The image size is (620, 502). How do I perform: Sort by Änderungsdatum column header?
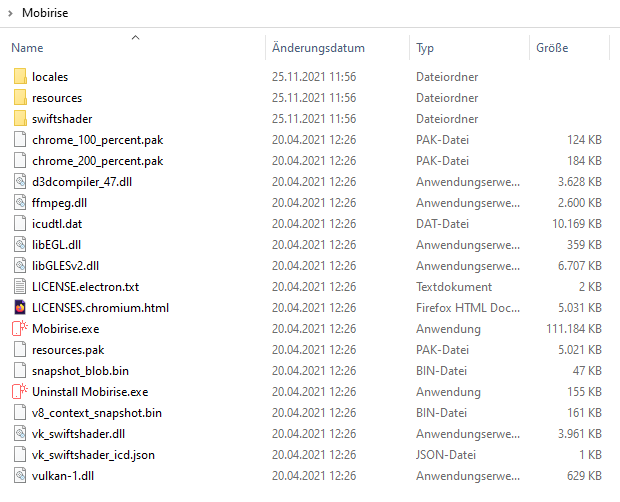[x=318, y=48]
